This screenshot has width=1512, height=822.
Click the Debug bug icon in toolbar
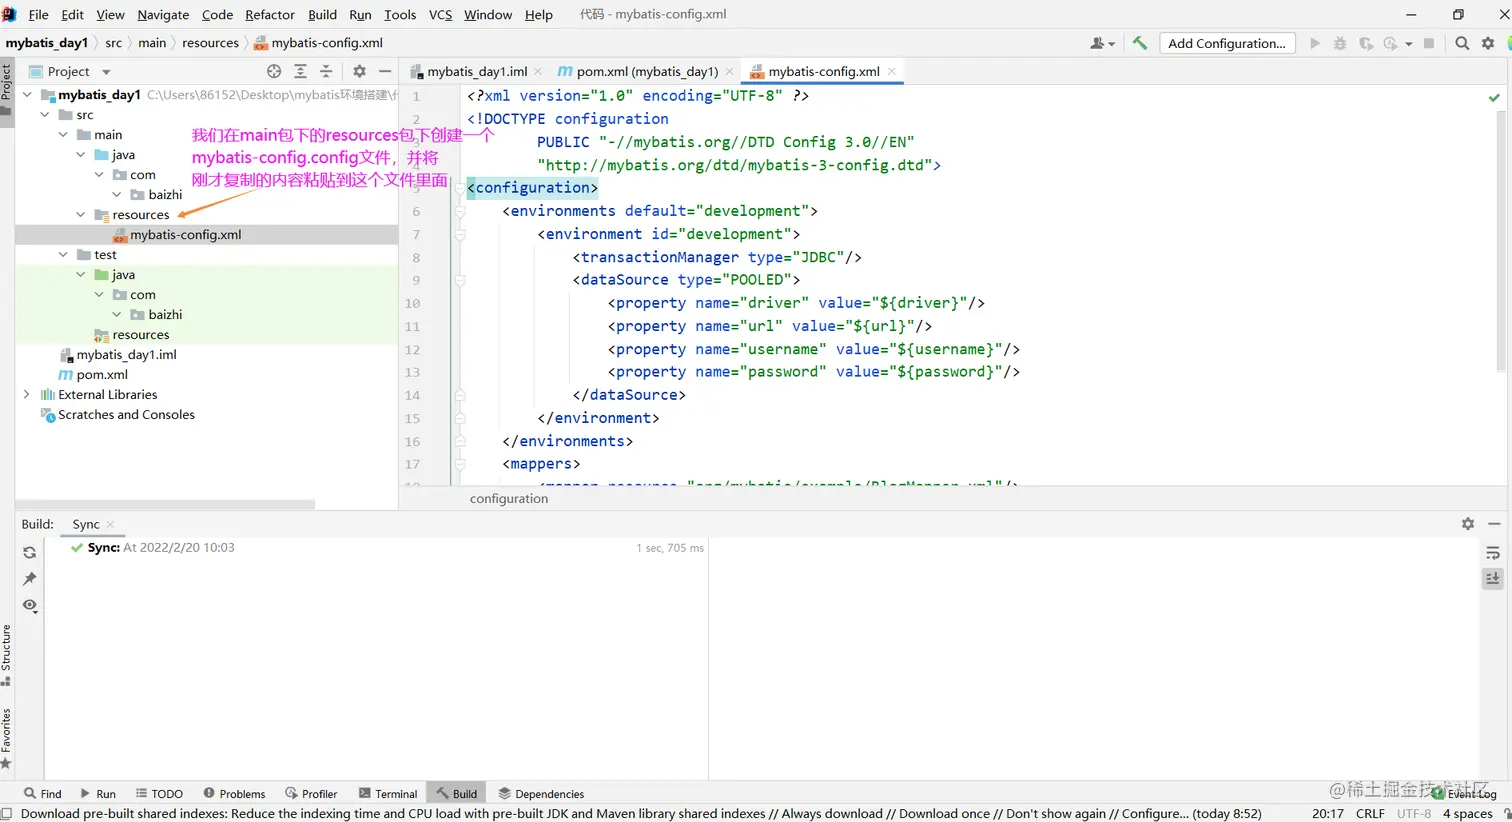[1340, 43]
